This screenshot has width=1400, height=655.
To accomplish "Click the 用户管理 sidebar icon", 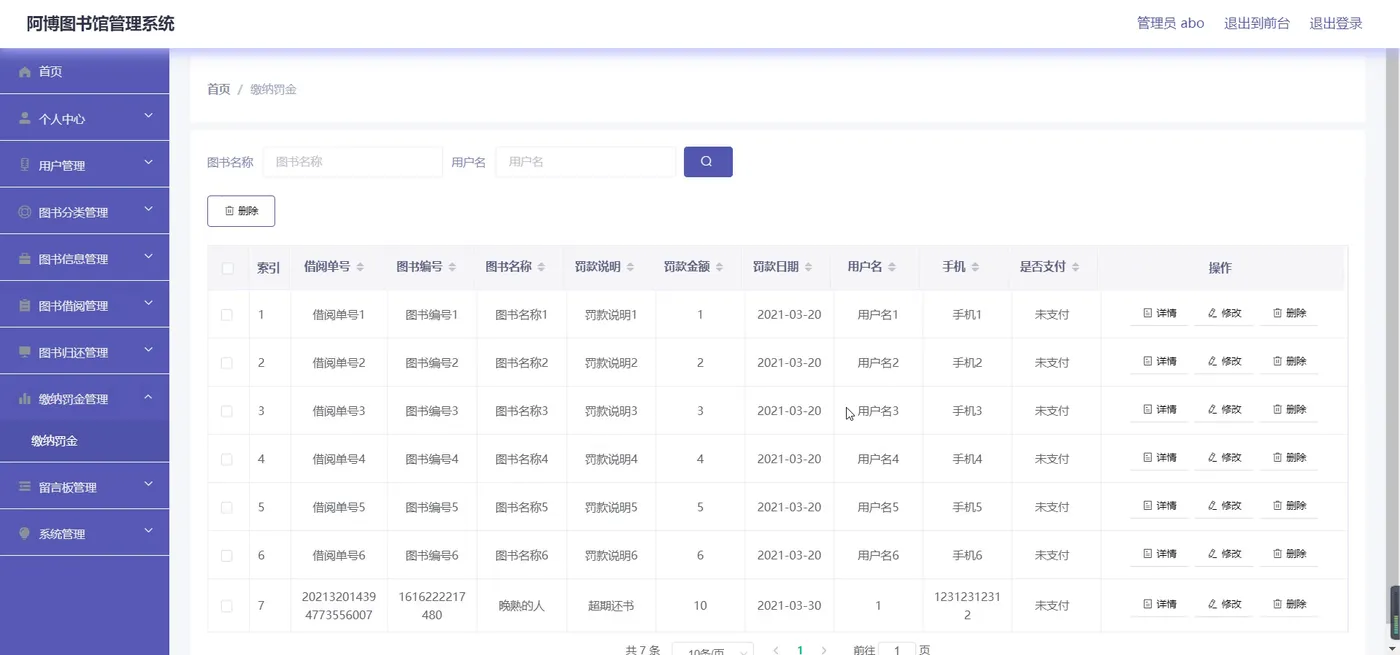I will (x=25, y=165).
